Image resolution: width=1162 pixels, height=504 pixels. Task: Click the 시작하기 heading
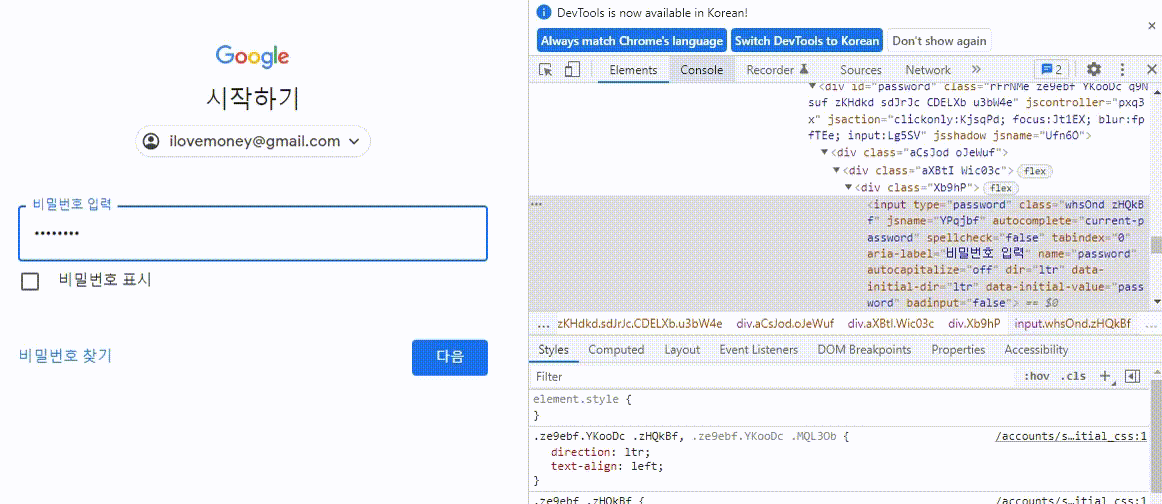tap(253, 99)
